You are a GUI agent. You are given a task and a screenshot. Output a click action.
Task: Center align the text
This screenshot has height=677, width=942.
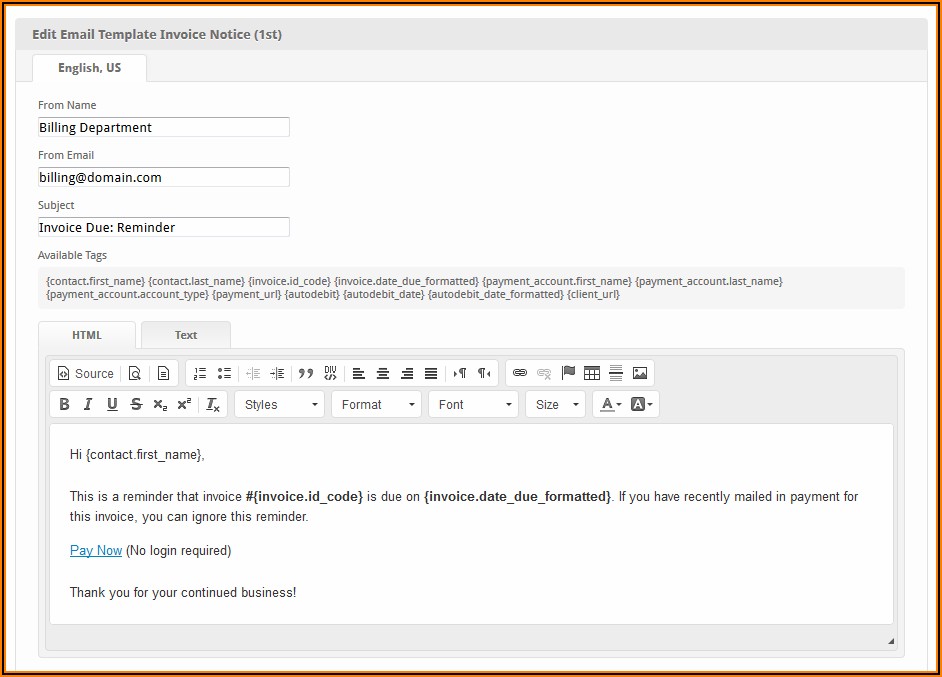pos(383,374)
